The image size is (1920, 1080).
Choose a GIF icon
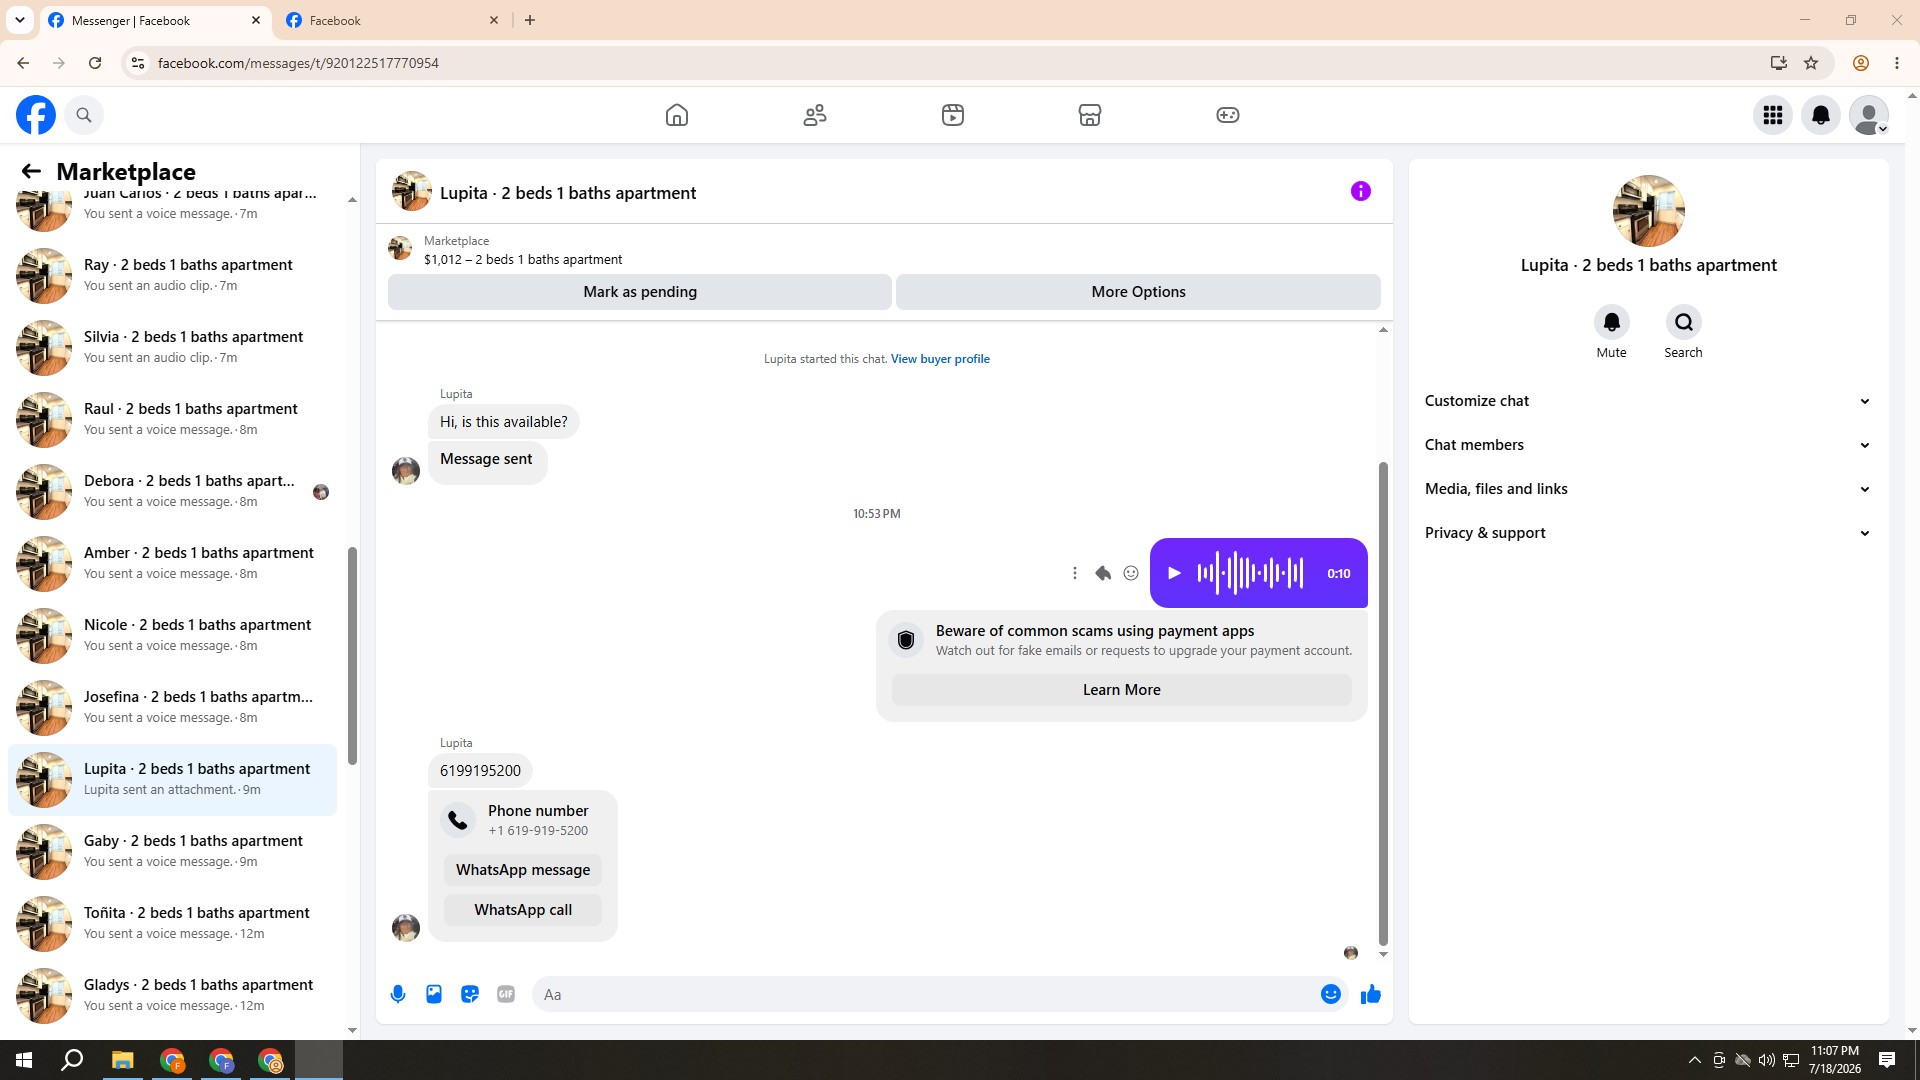pyautogui.click(x=506, y=994)
